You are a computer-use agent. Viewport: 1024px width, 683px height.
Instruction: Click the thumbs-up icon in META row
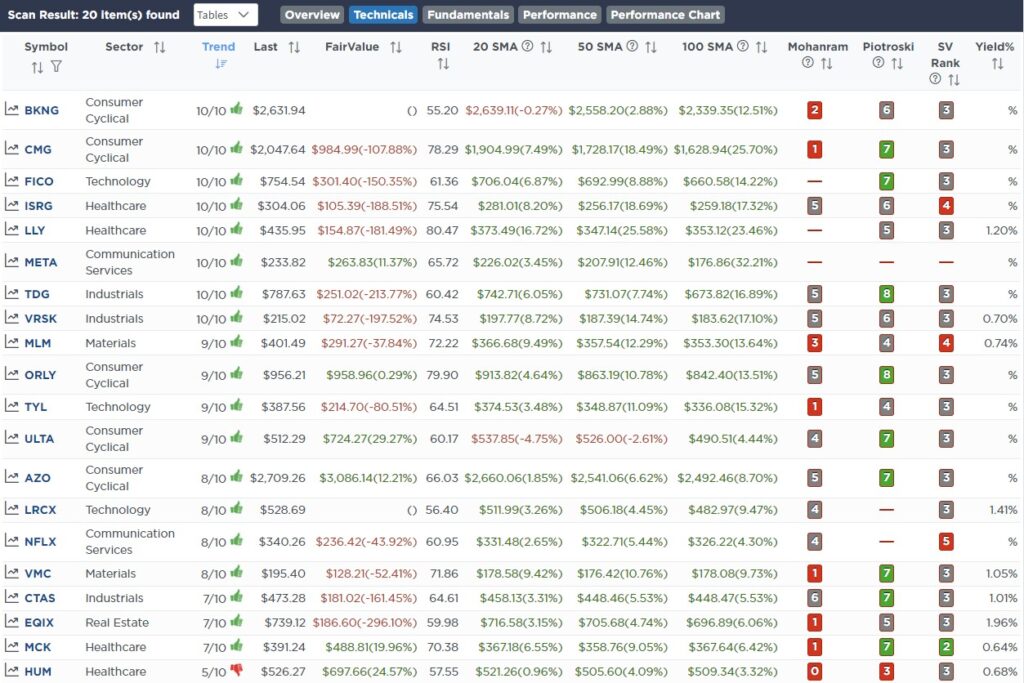237,261
